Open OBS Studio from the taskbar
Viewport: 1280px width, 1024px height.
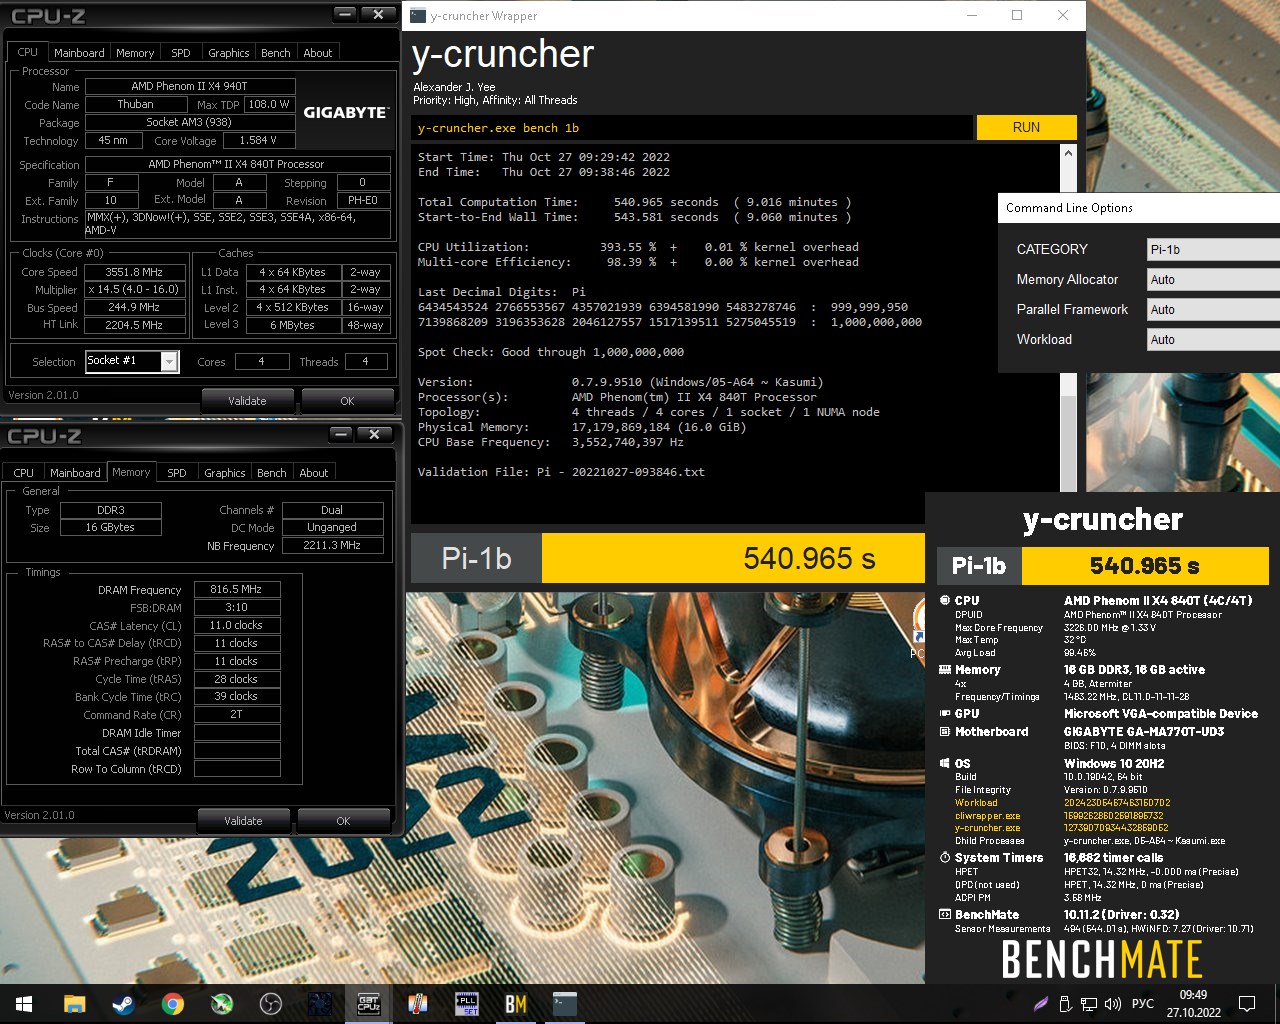(x=271, y=1004)
